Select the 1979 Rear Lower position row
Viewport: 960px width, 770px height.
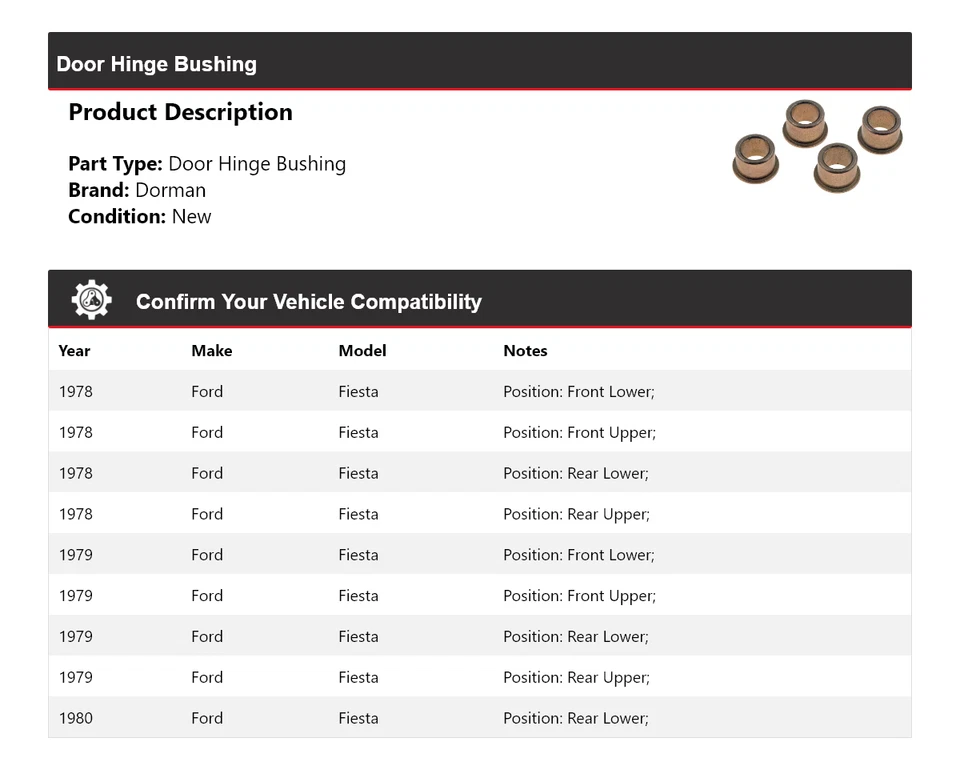pyautogui.click(x=479, y=636)
